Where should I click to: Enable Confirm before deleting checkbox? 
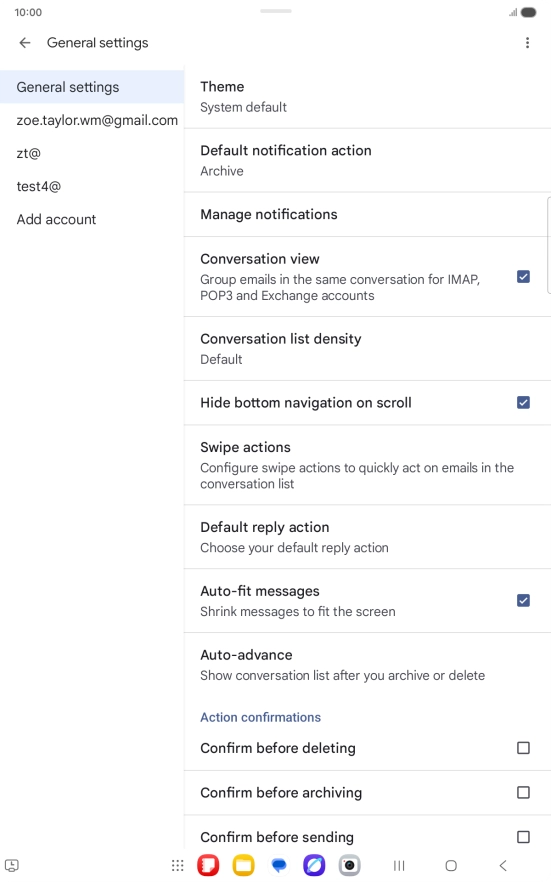523,748
